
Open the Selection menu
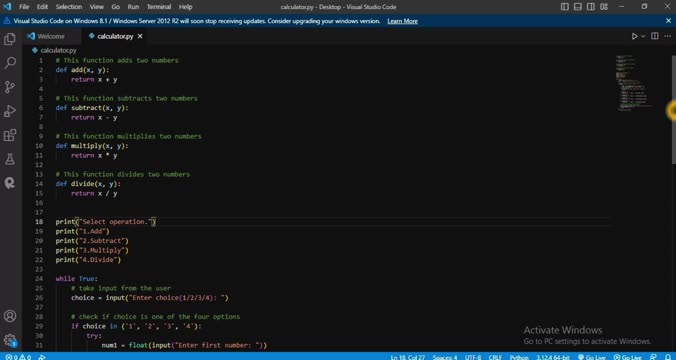point(69,7)
